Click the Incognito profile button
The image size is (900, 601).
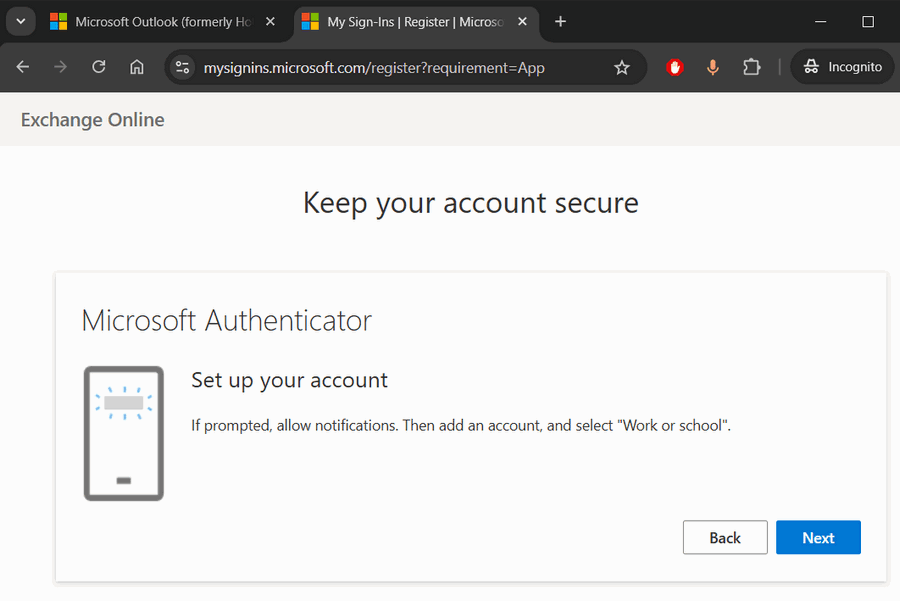pyautogui.click(x=843, y=67)
